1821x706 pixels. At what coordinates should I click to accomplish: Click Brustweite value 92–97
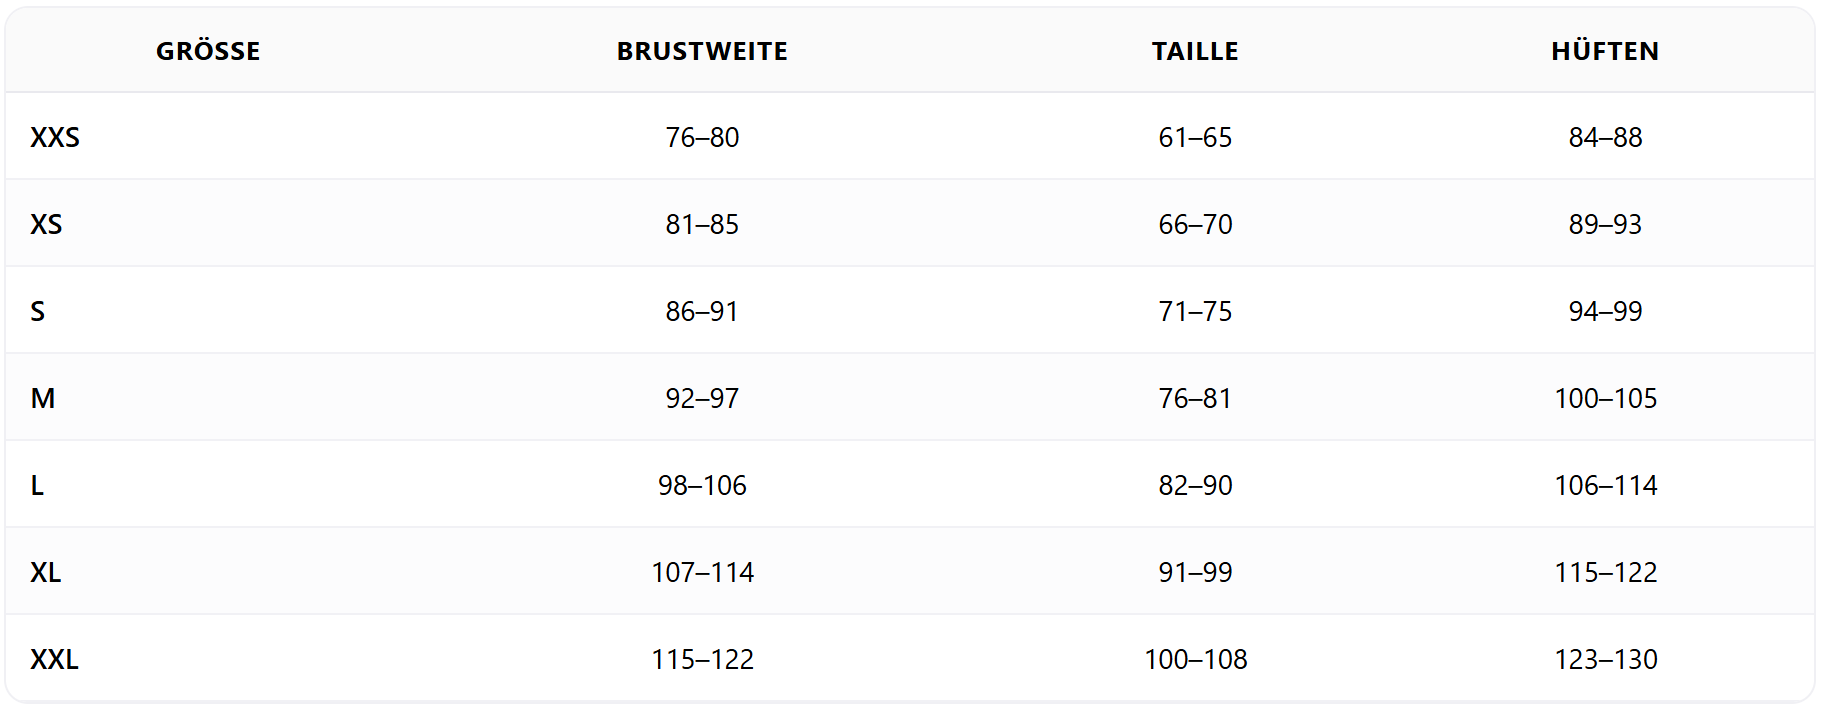pos(702,398)
